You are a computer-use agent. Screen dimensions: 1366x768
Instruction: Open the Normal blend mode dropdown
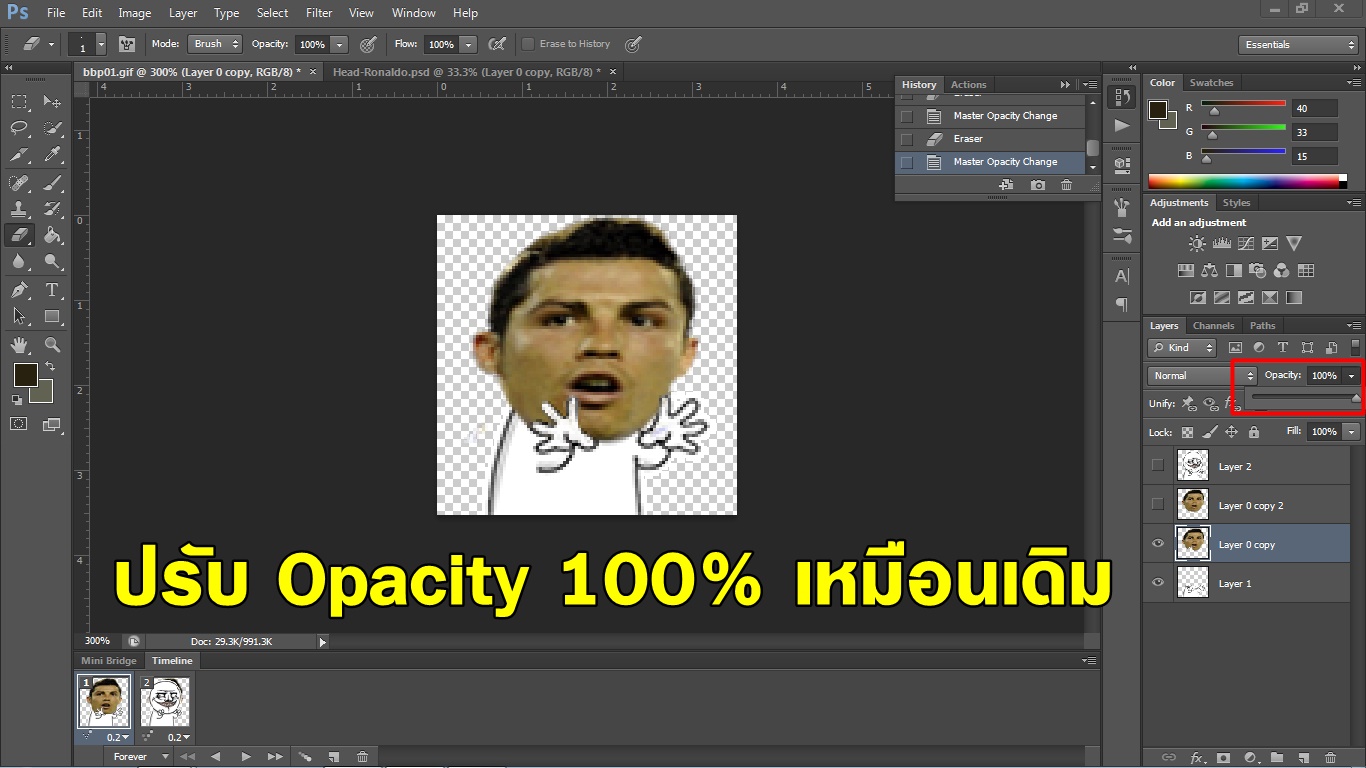pyautogui.click(x=1202, y=375)
